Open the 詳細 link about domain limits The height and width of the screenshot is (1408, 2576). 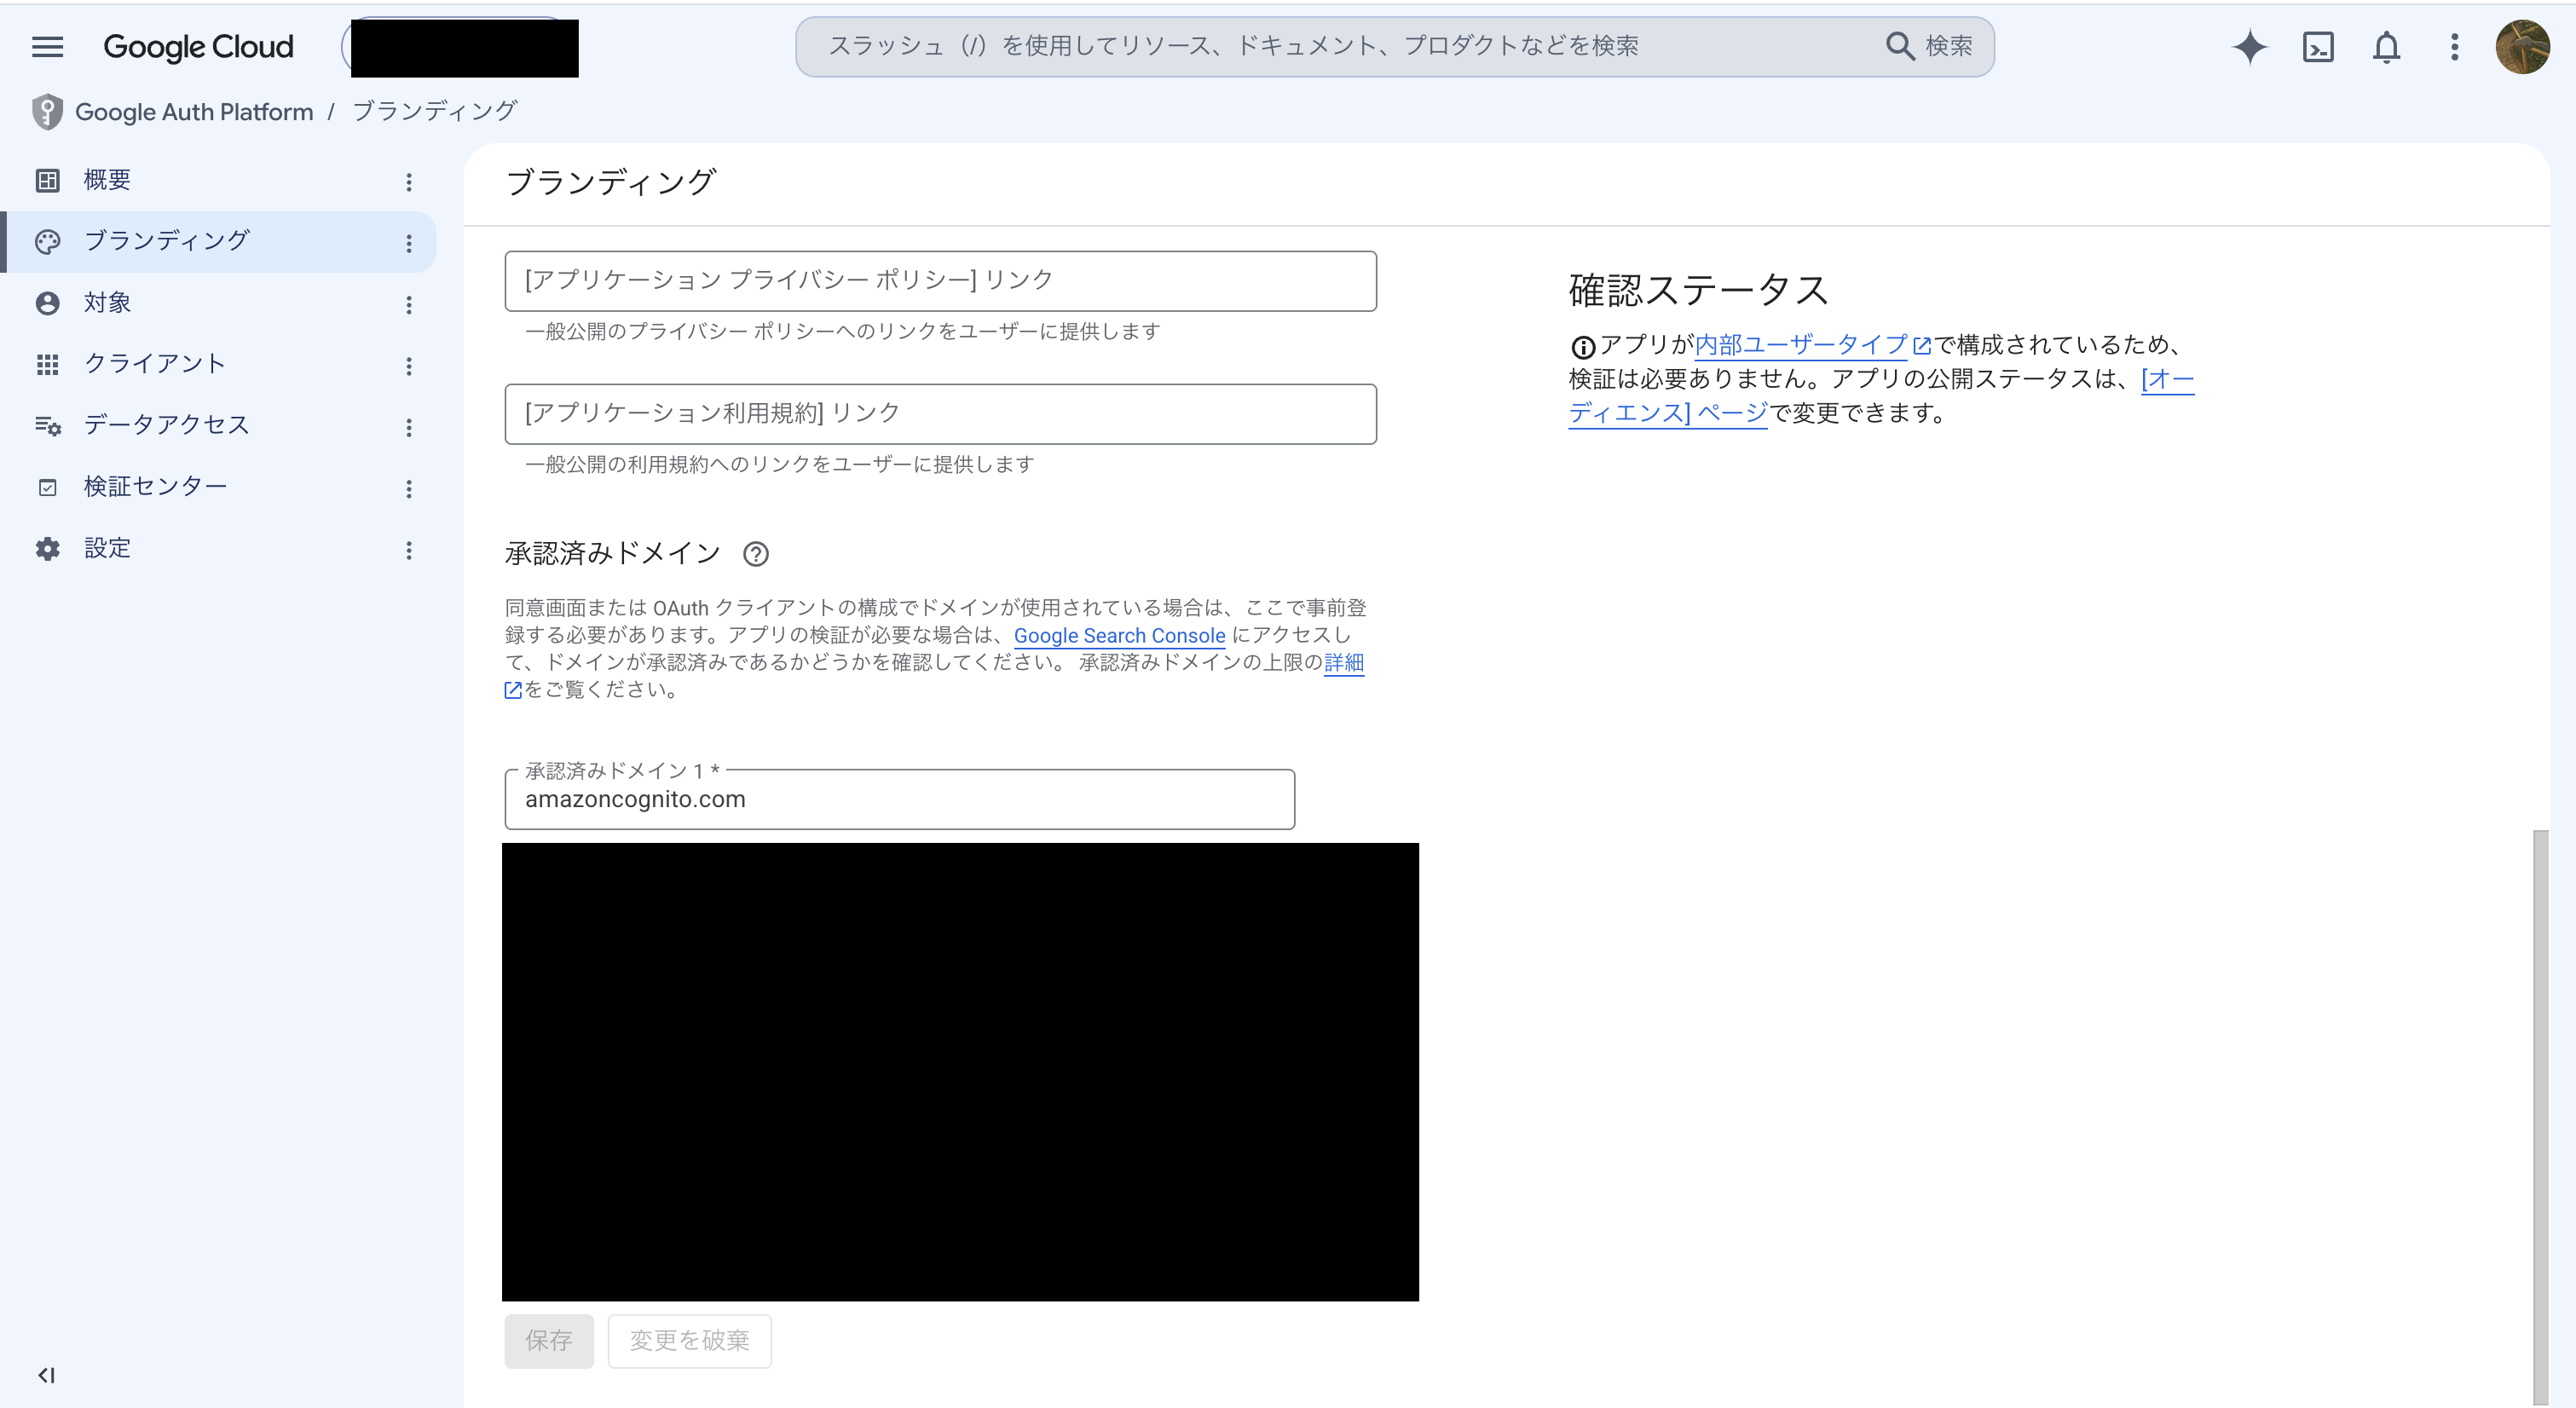(x=1343, y=663)
